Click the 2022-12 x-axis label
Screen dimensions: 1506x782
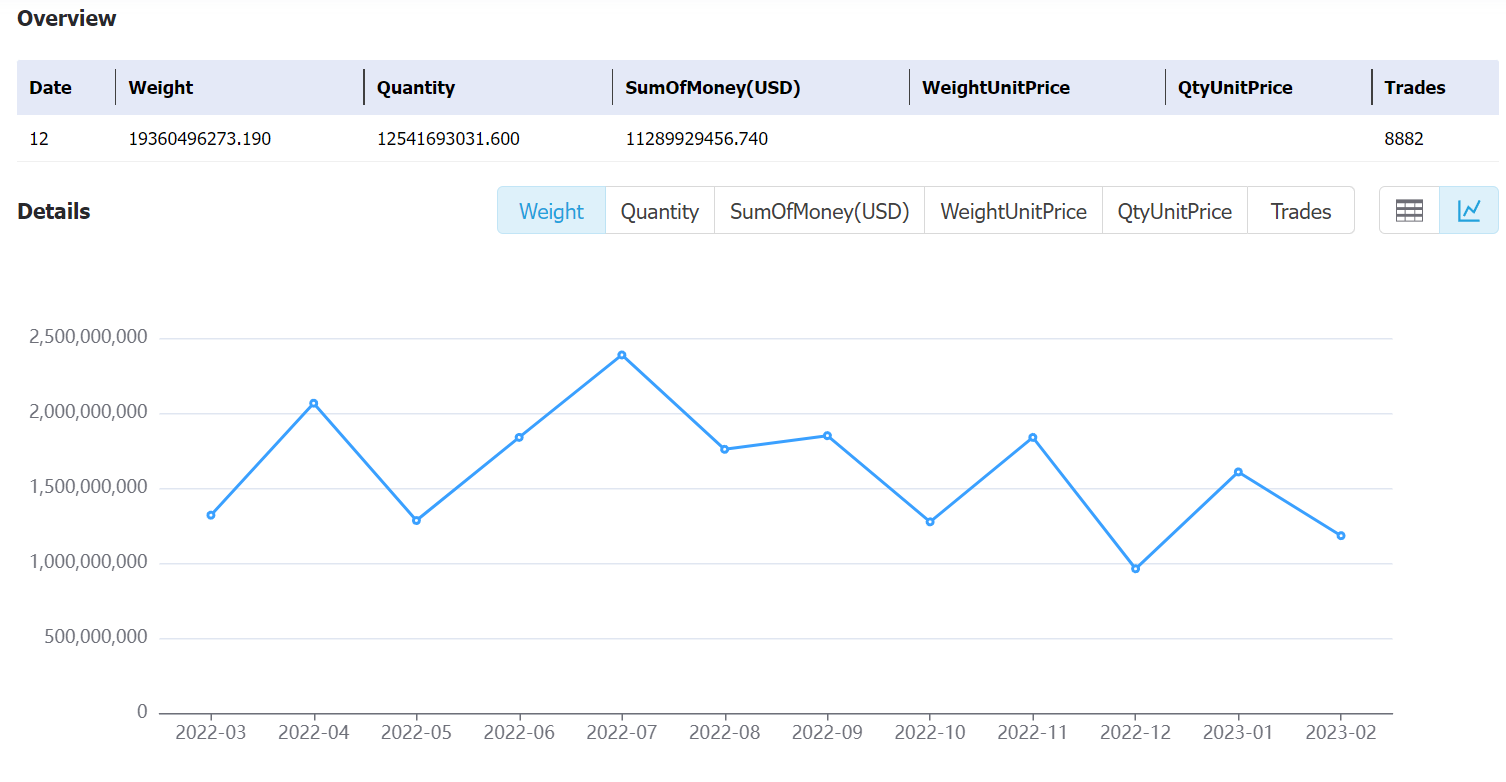tap(1135, 733)
